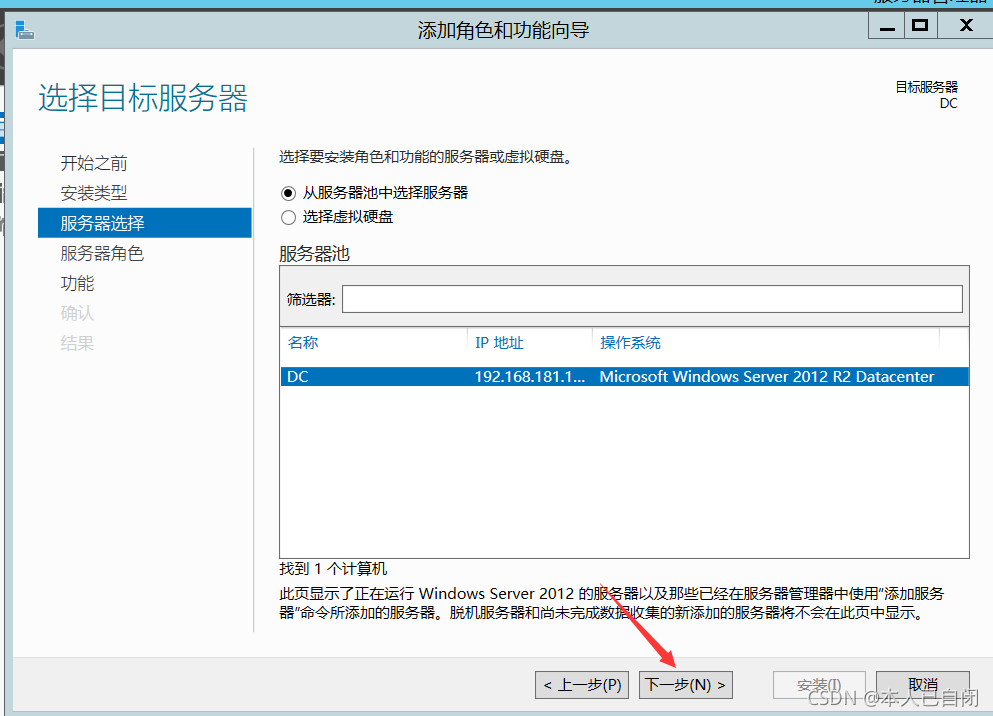
Task: Close the 添加角色和功能向导 window
Action: 966,26
